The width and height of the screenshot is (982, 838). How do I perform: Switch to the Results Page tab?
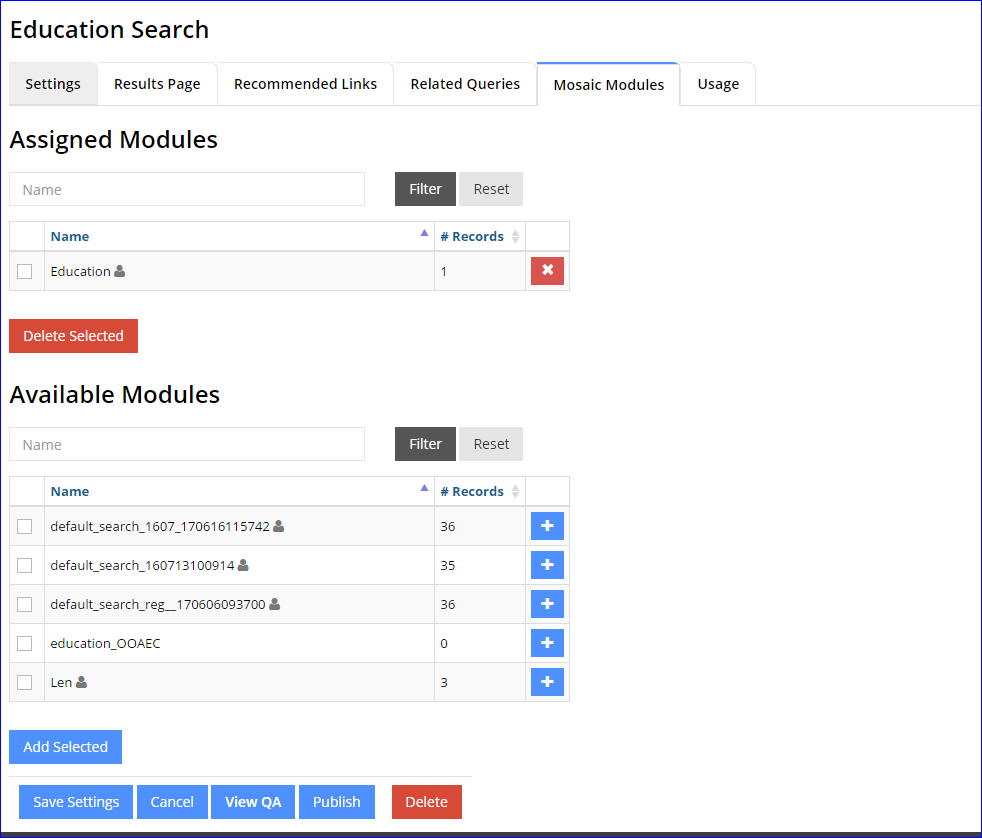pyautogui.click(x=157, y=84)
